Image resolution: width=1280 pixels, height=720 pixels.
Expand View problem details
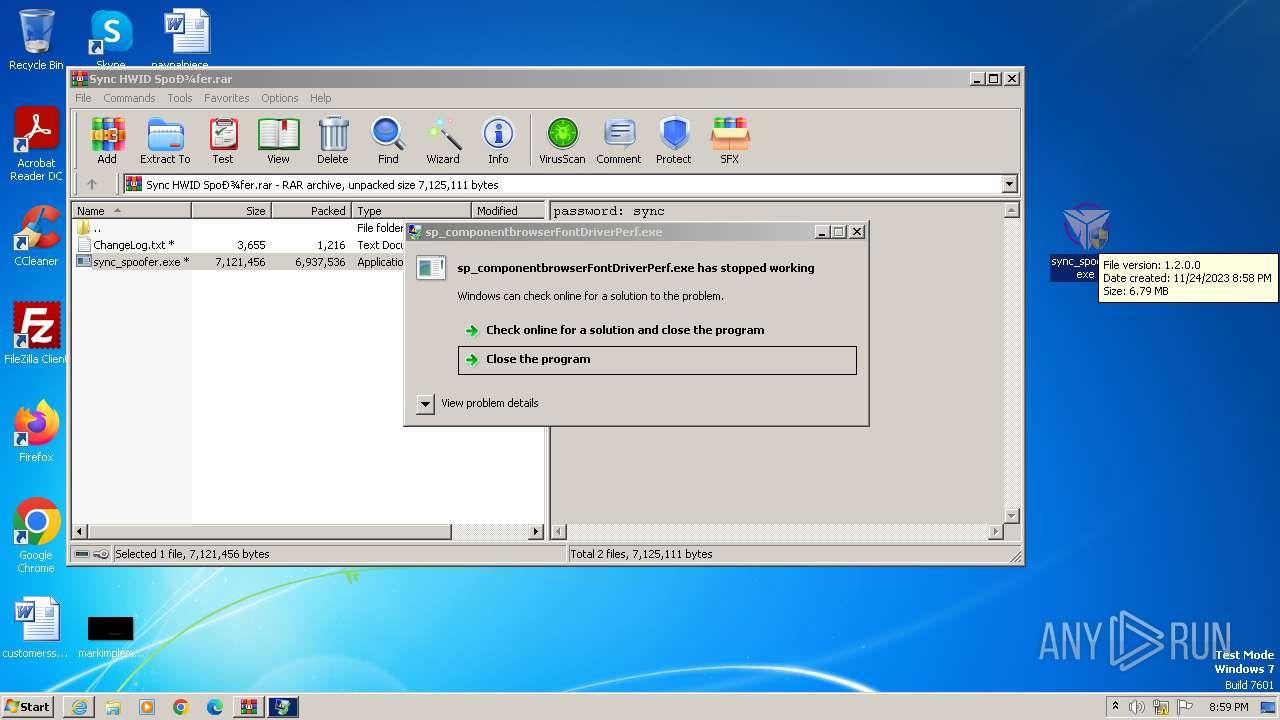point(478,403)
